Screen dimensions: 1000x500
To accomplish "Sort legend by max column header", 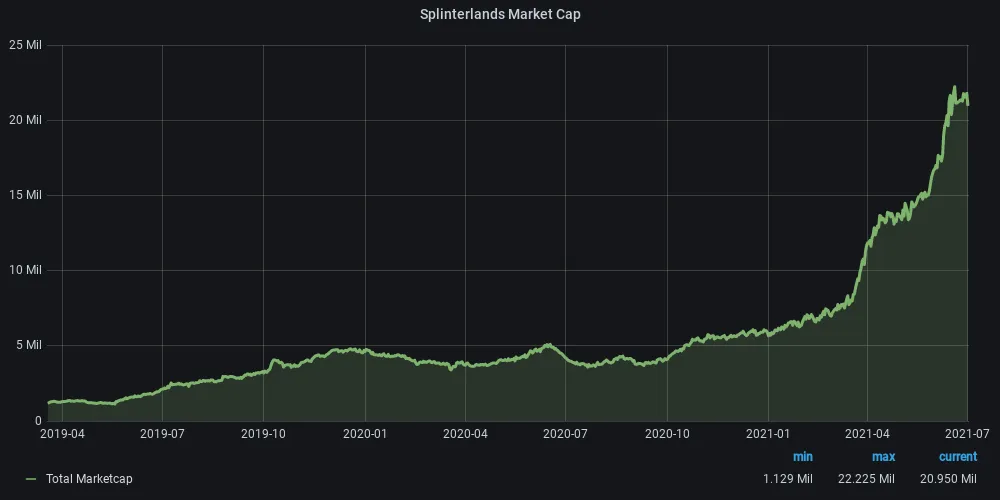I will 883,457.
